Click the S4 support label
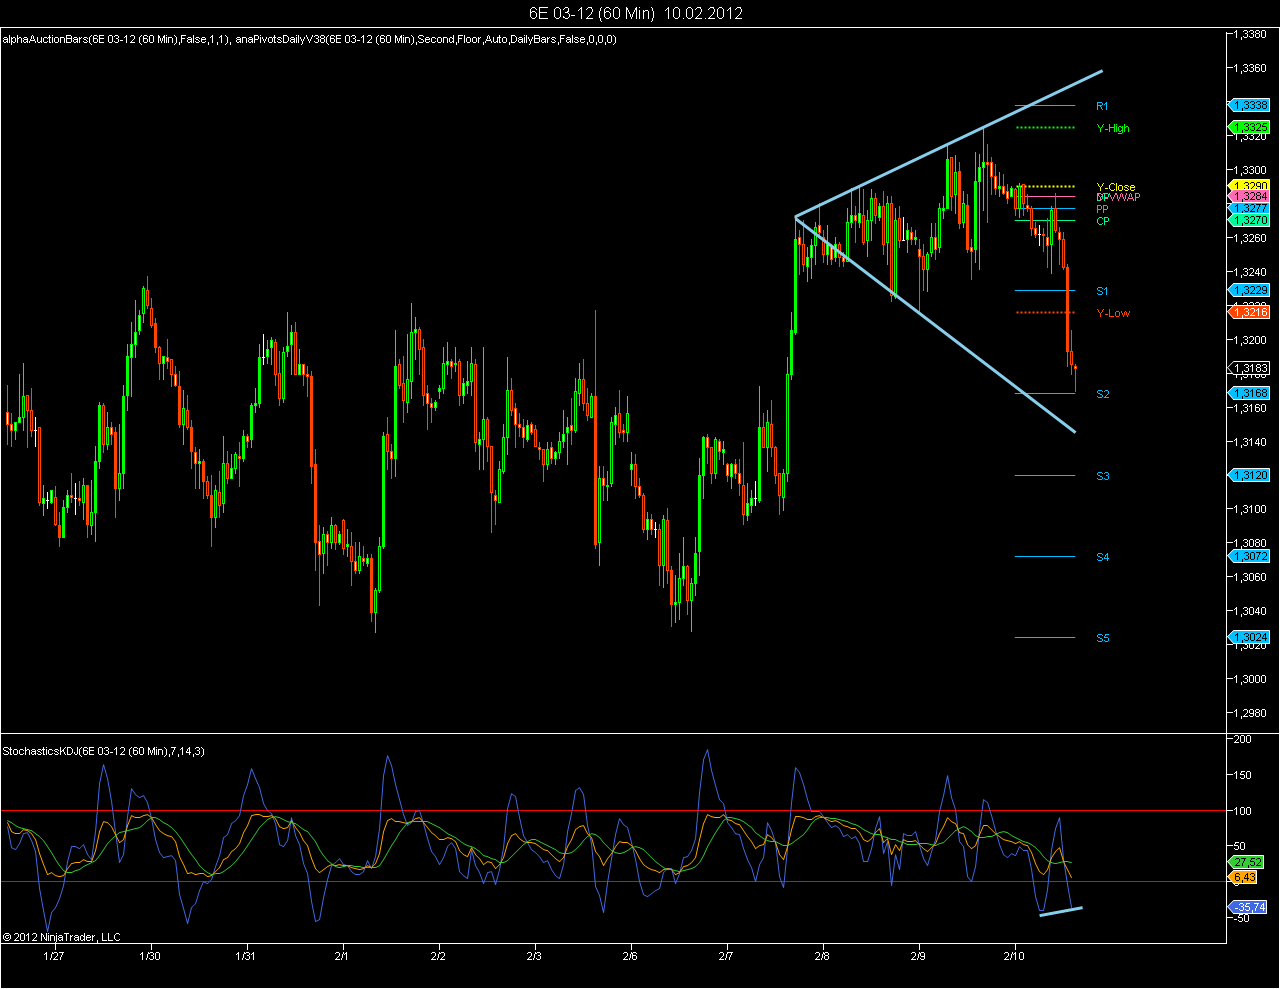Viewport: 1280px width, 989px height. [x=1102, y=557]
